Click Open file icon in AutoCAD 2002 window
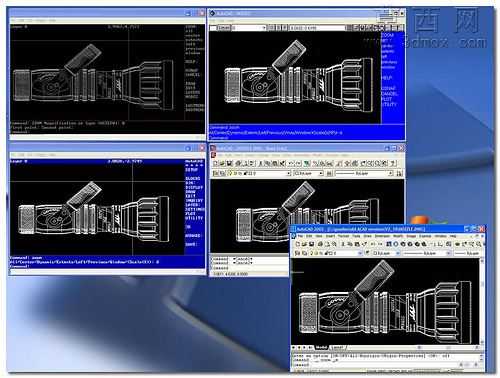The width and height of the screenshot is (500, 378). (304, 244)
